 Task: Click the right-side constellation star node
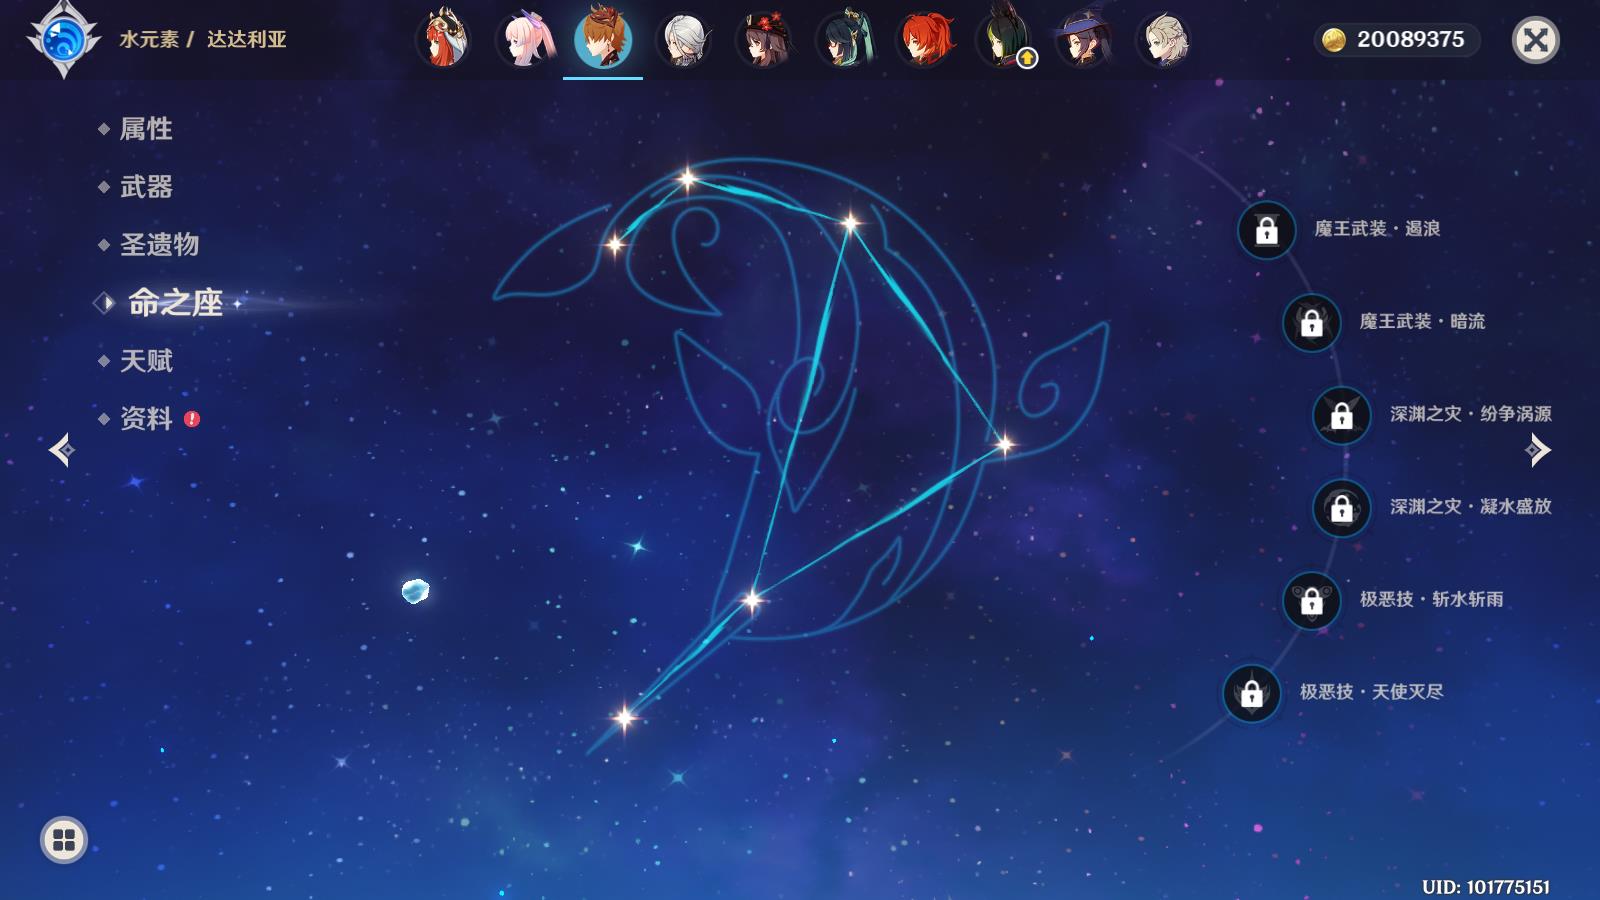pyautogui.click(x=1004, y=444)
